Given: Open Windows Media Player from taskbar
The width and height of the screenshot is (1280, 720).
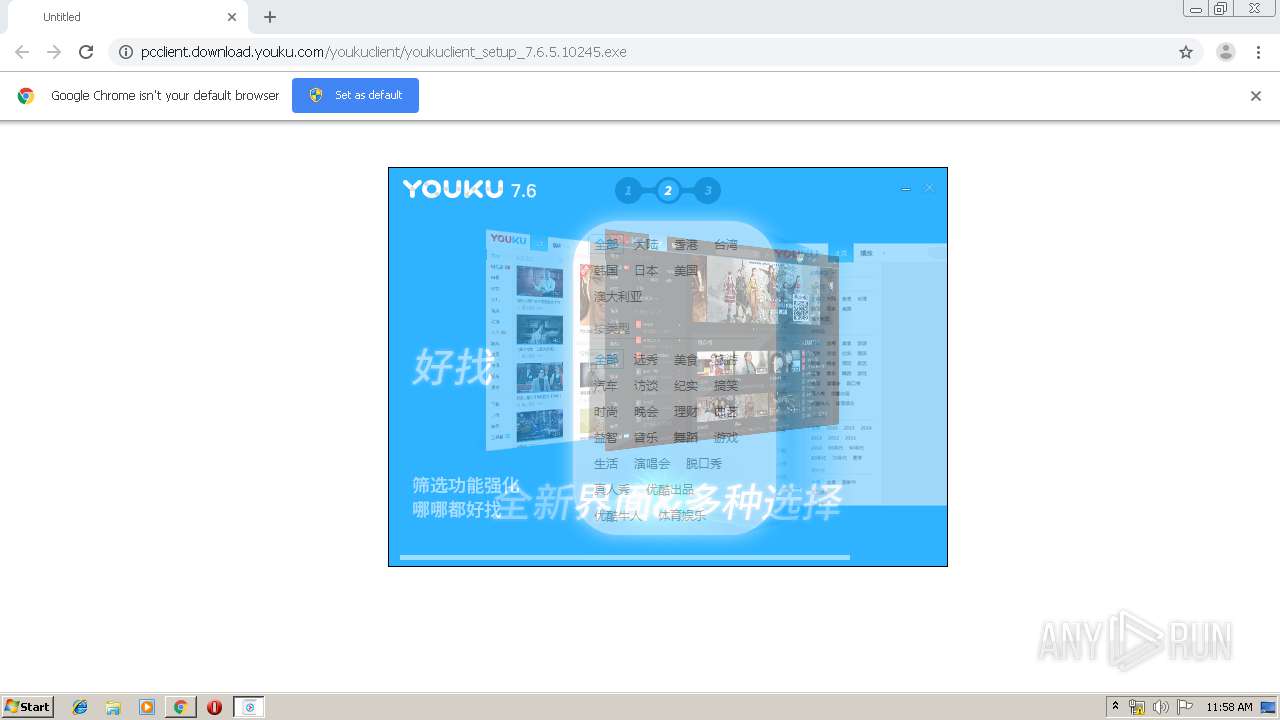Looking at the screenshot, I should point(147,707).
